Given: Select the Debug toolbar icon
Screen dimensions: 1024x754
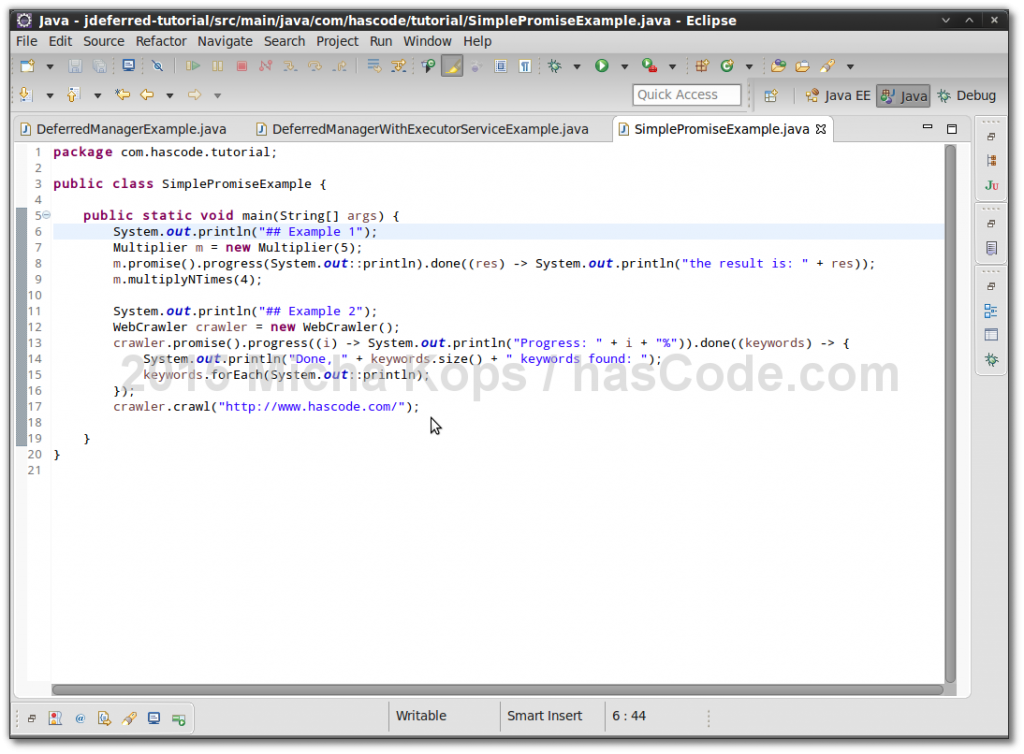Looking at the screenshot, I should (553, 65).
